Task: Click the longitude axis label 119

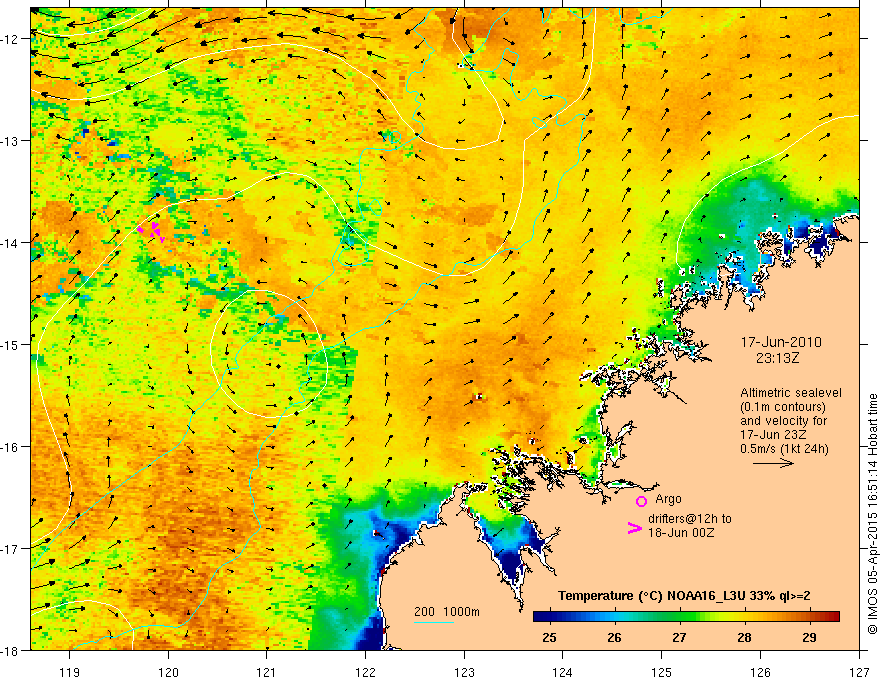Action: tap(70, 672)
